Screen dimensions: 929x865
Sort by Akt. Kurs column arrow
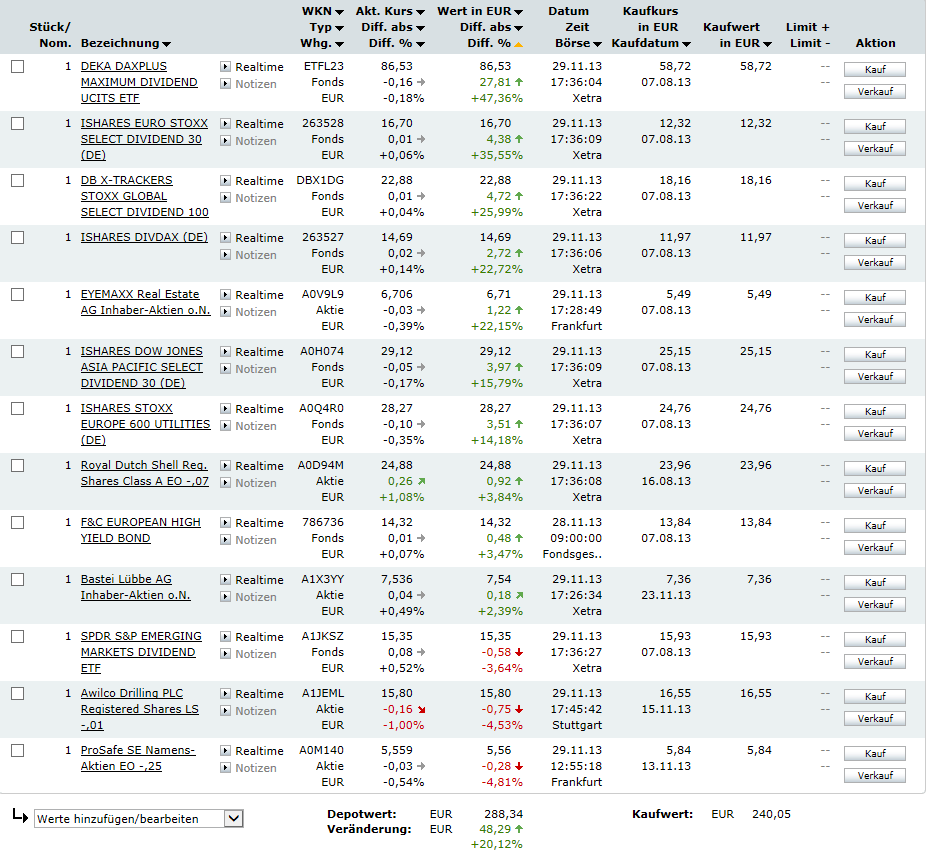click(x=420, y=12)
